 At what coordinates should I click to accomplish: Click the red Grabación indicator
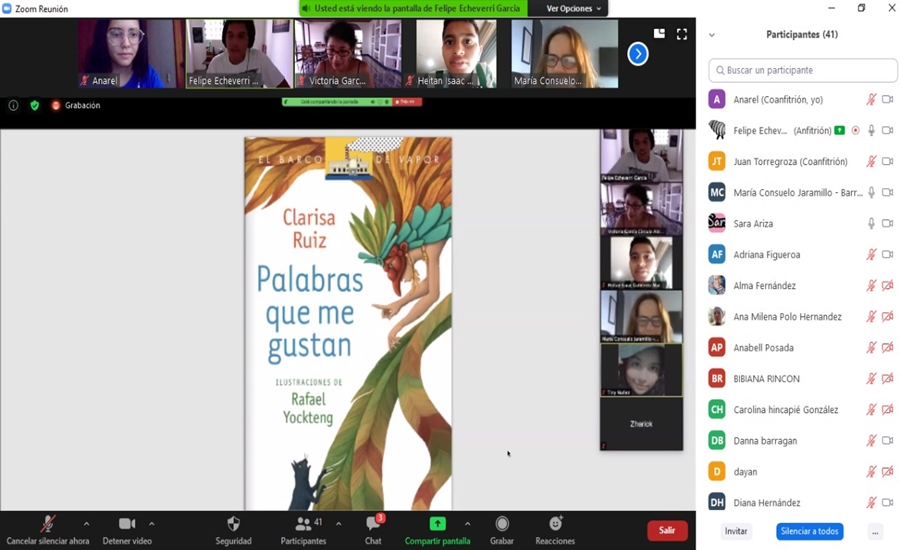pyautogui.click(x=76, y=105)
